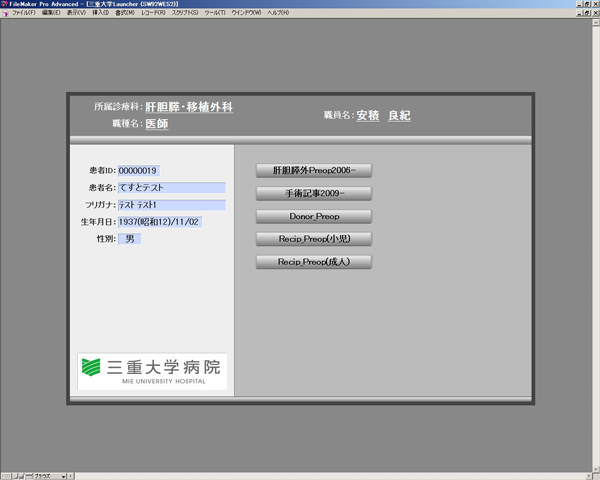Click the Donor_Preop button
Image resolution: width=600 pixels, height=480 pixels.
click(314, 216)
